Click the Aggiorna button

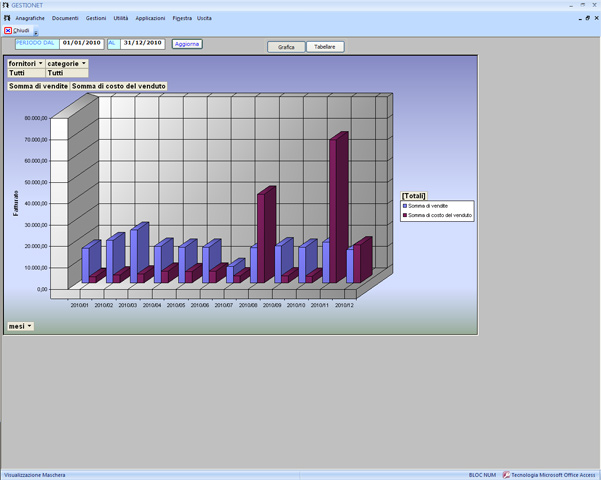(187, 44)
